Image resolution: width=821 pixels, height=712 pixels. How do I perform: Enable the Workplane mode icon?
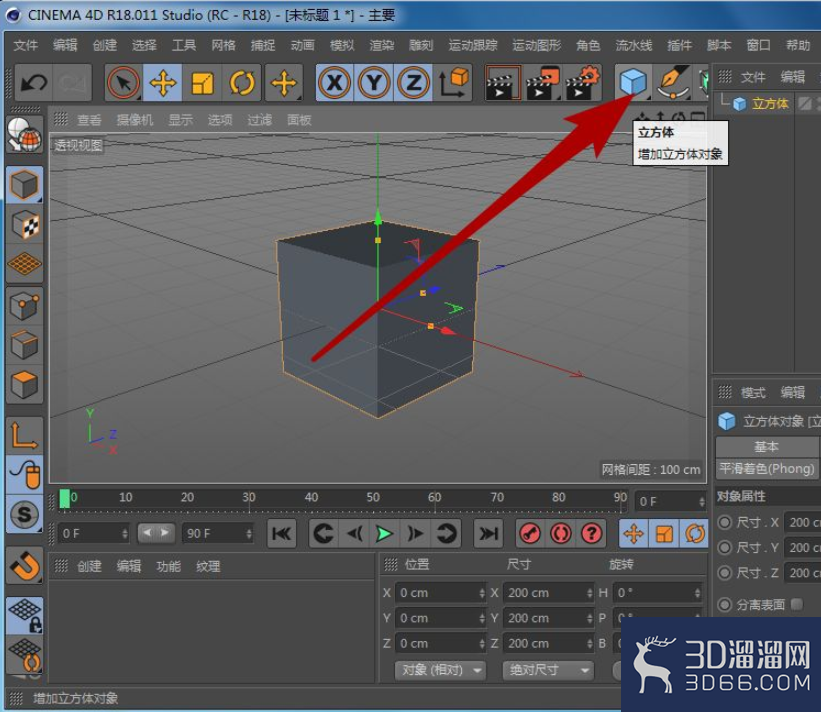[x=24, y=264]
